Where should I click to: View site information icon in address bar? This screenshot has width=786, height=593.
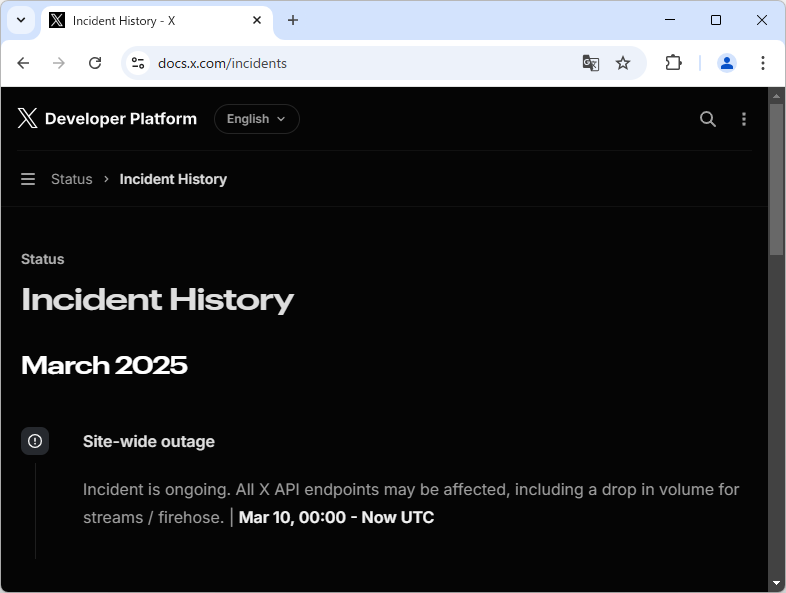click(138, 63)
